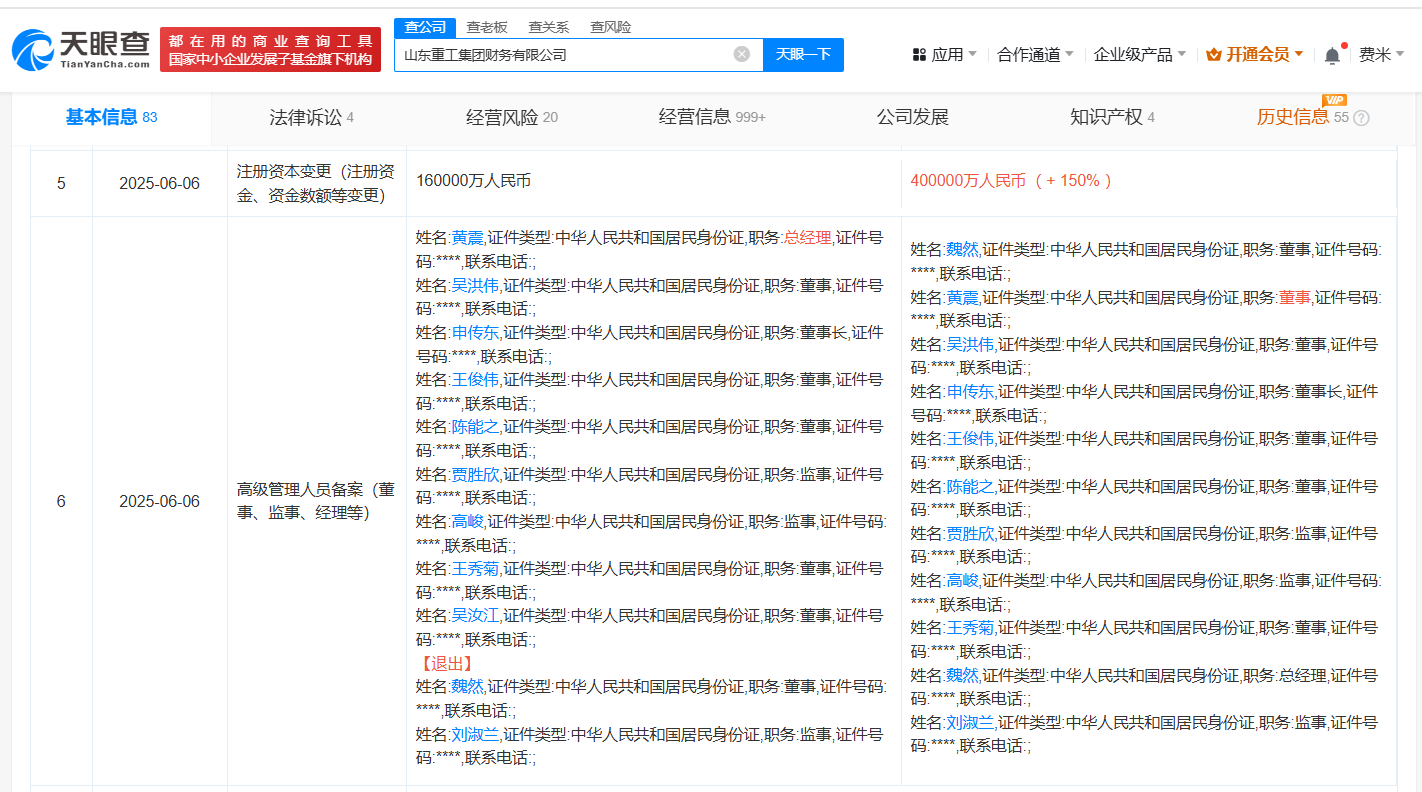The width and height of the screenshot is (1422, 792).
Task: Open the 吴汝江 person link
Action: (x=475, y=615)
